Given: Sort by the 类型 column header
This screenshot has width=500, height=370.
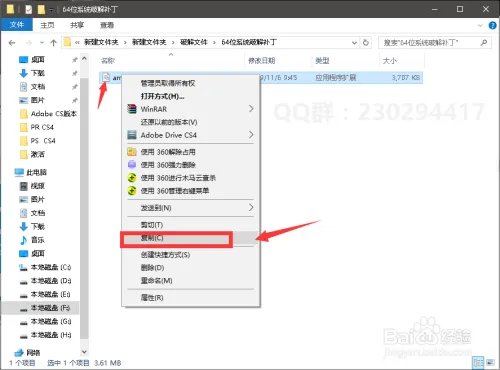Looking at the screenshot, I should [322, 60].
